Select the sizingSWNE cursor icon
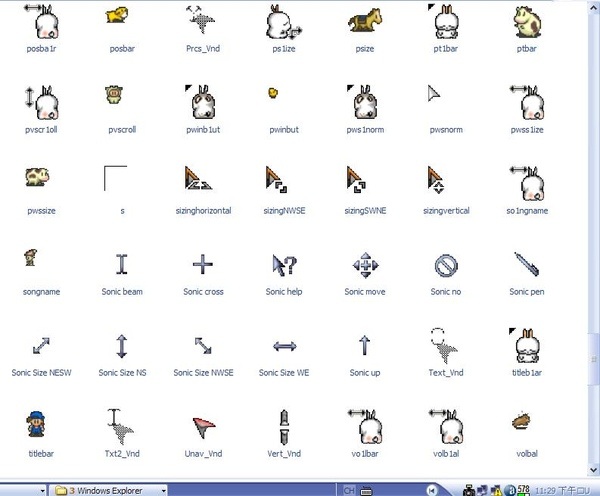Screen dimensions: 600x496 pos(356,179)
